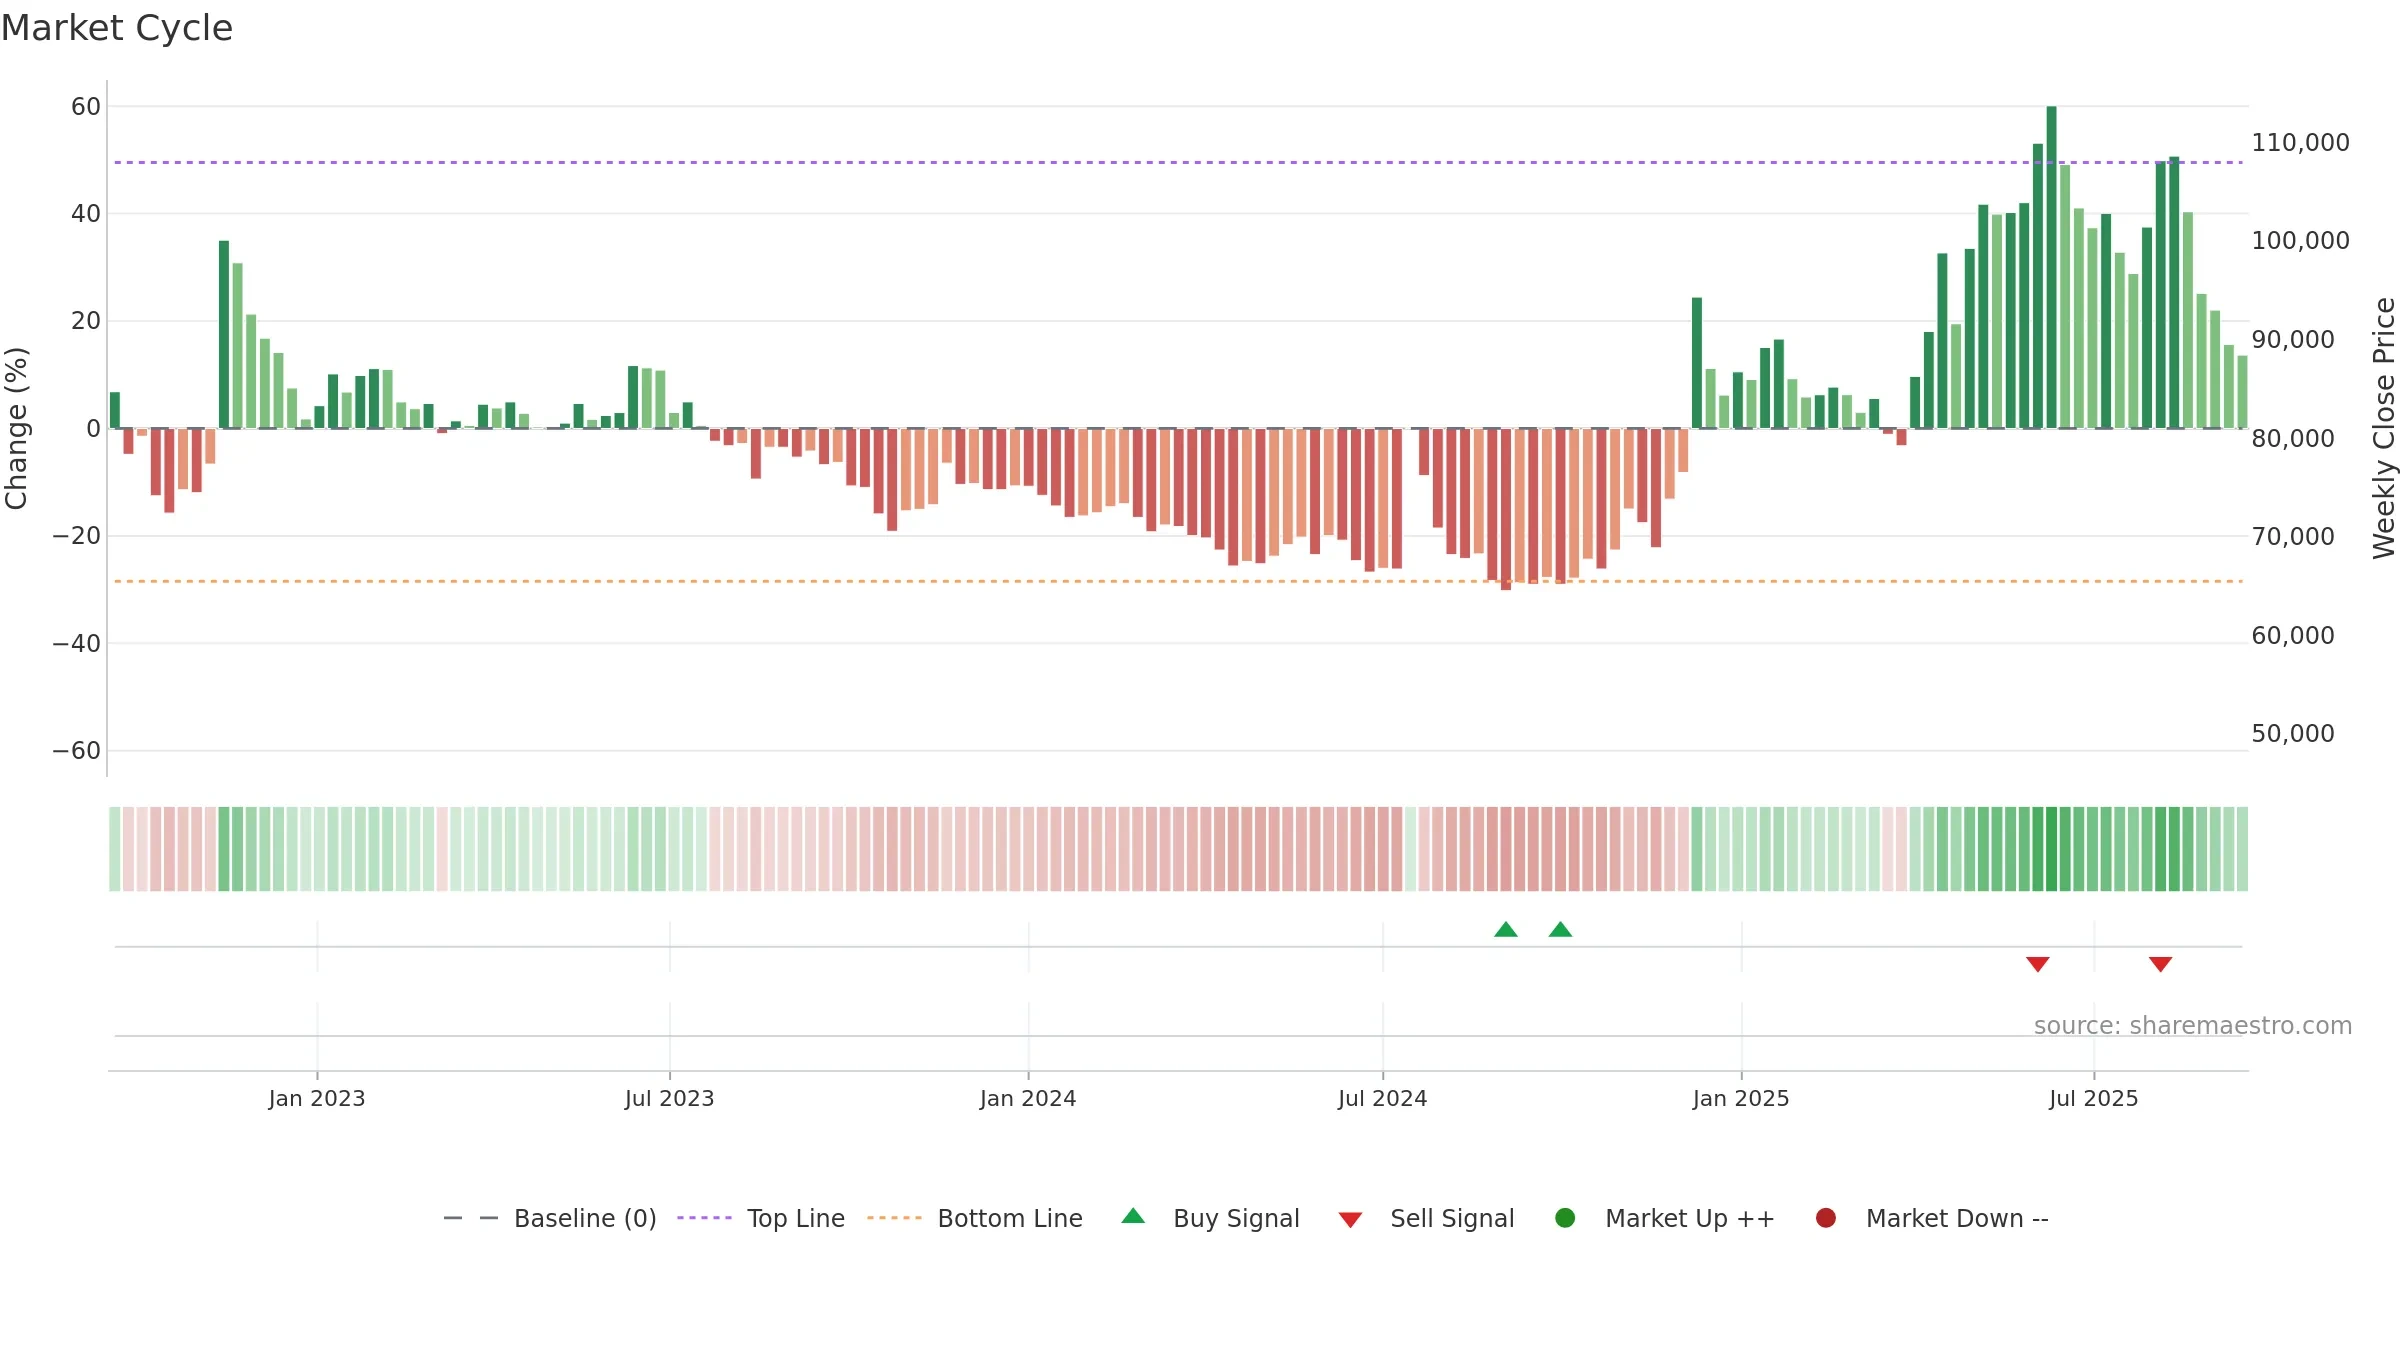
Task: Click the sell signal marker just after Jul 2025
Action: click(2160, 964)
